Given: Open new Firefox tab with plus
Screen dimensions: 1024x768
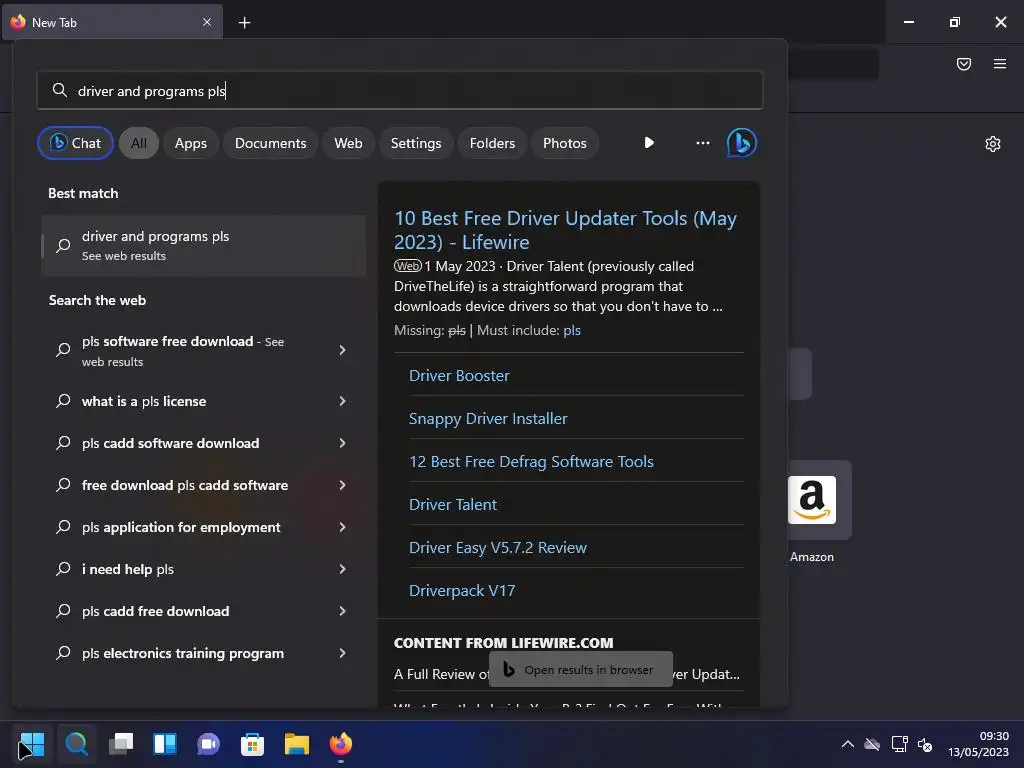Looking at the screenshot, I should [244, 23].
